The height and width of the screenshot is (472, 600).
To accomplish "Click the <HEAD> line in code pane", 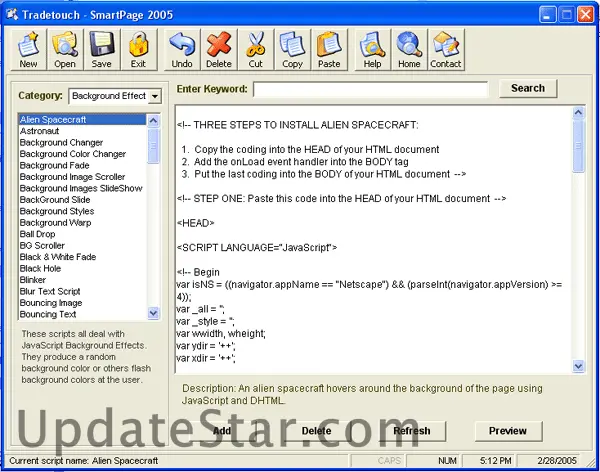I will pyautogui.click(x=196, y=223).
